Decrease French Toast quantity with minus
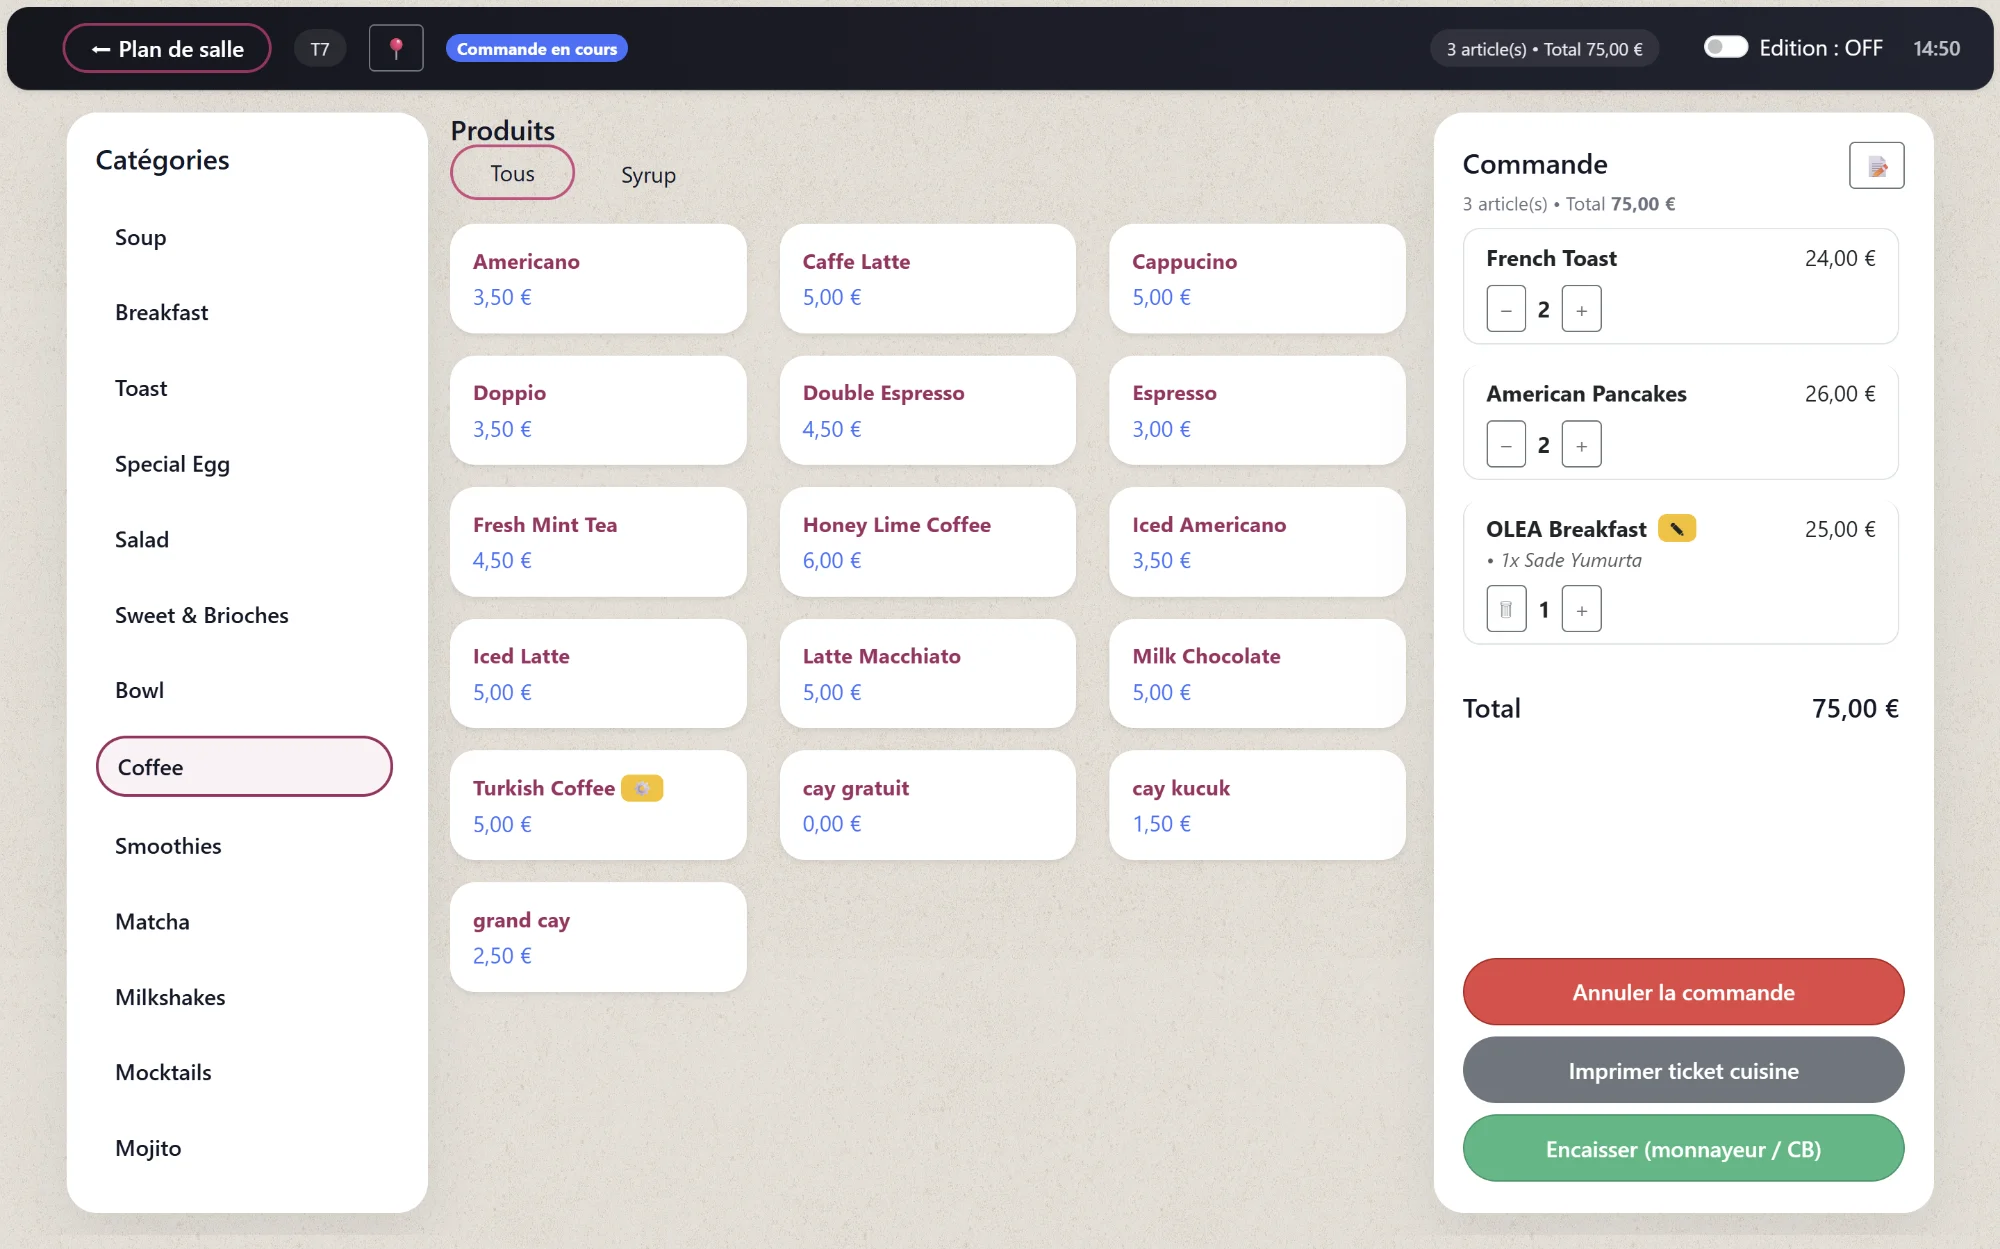The height and width of the screenshot is (1249, 2000). coord(1506,309)
